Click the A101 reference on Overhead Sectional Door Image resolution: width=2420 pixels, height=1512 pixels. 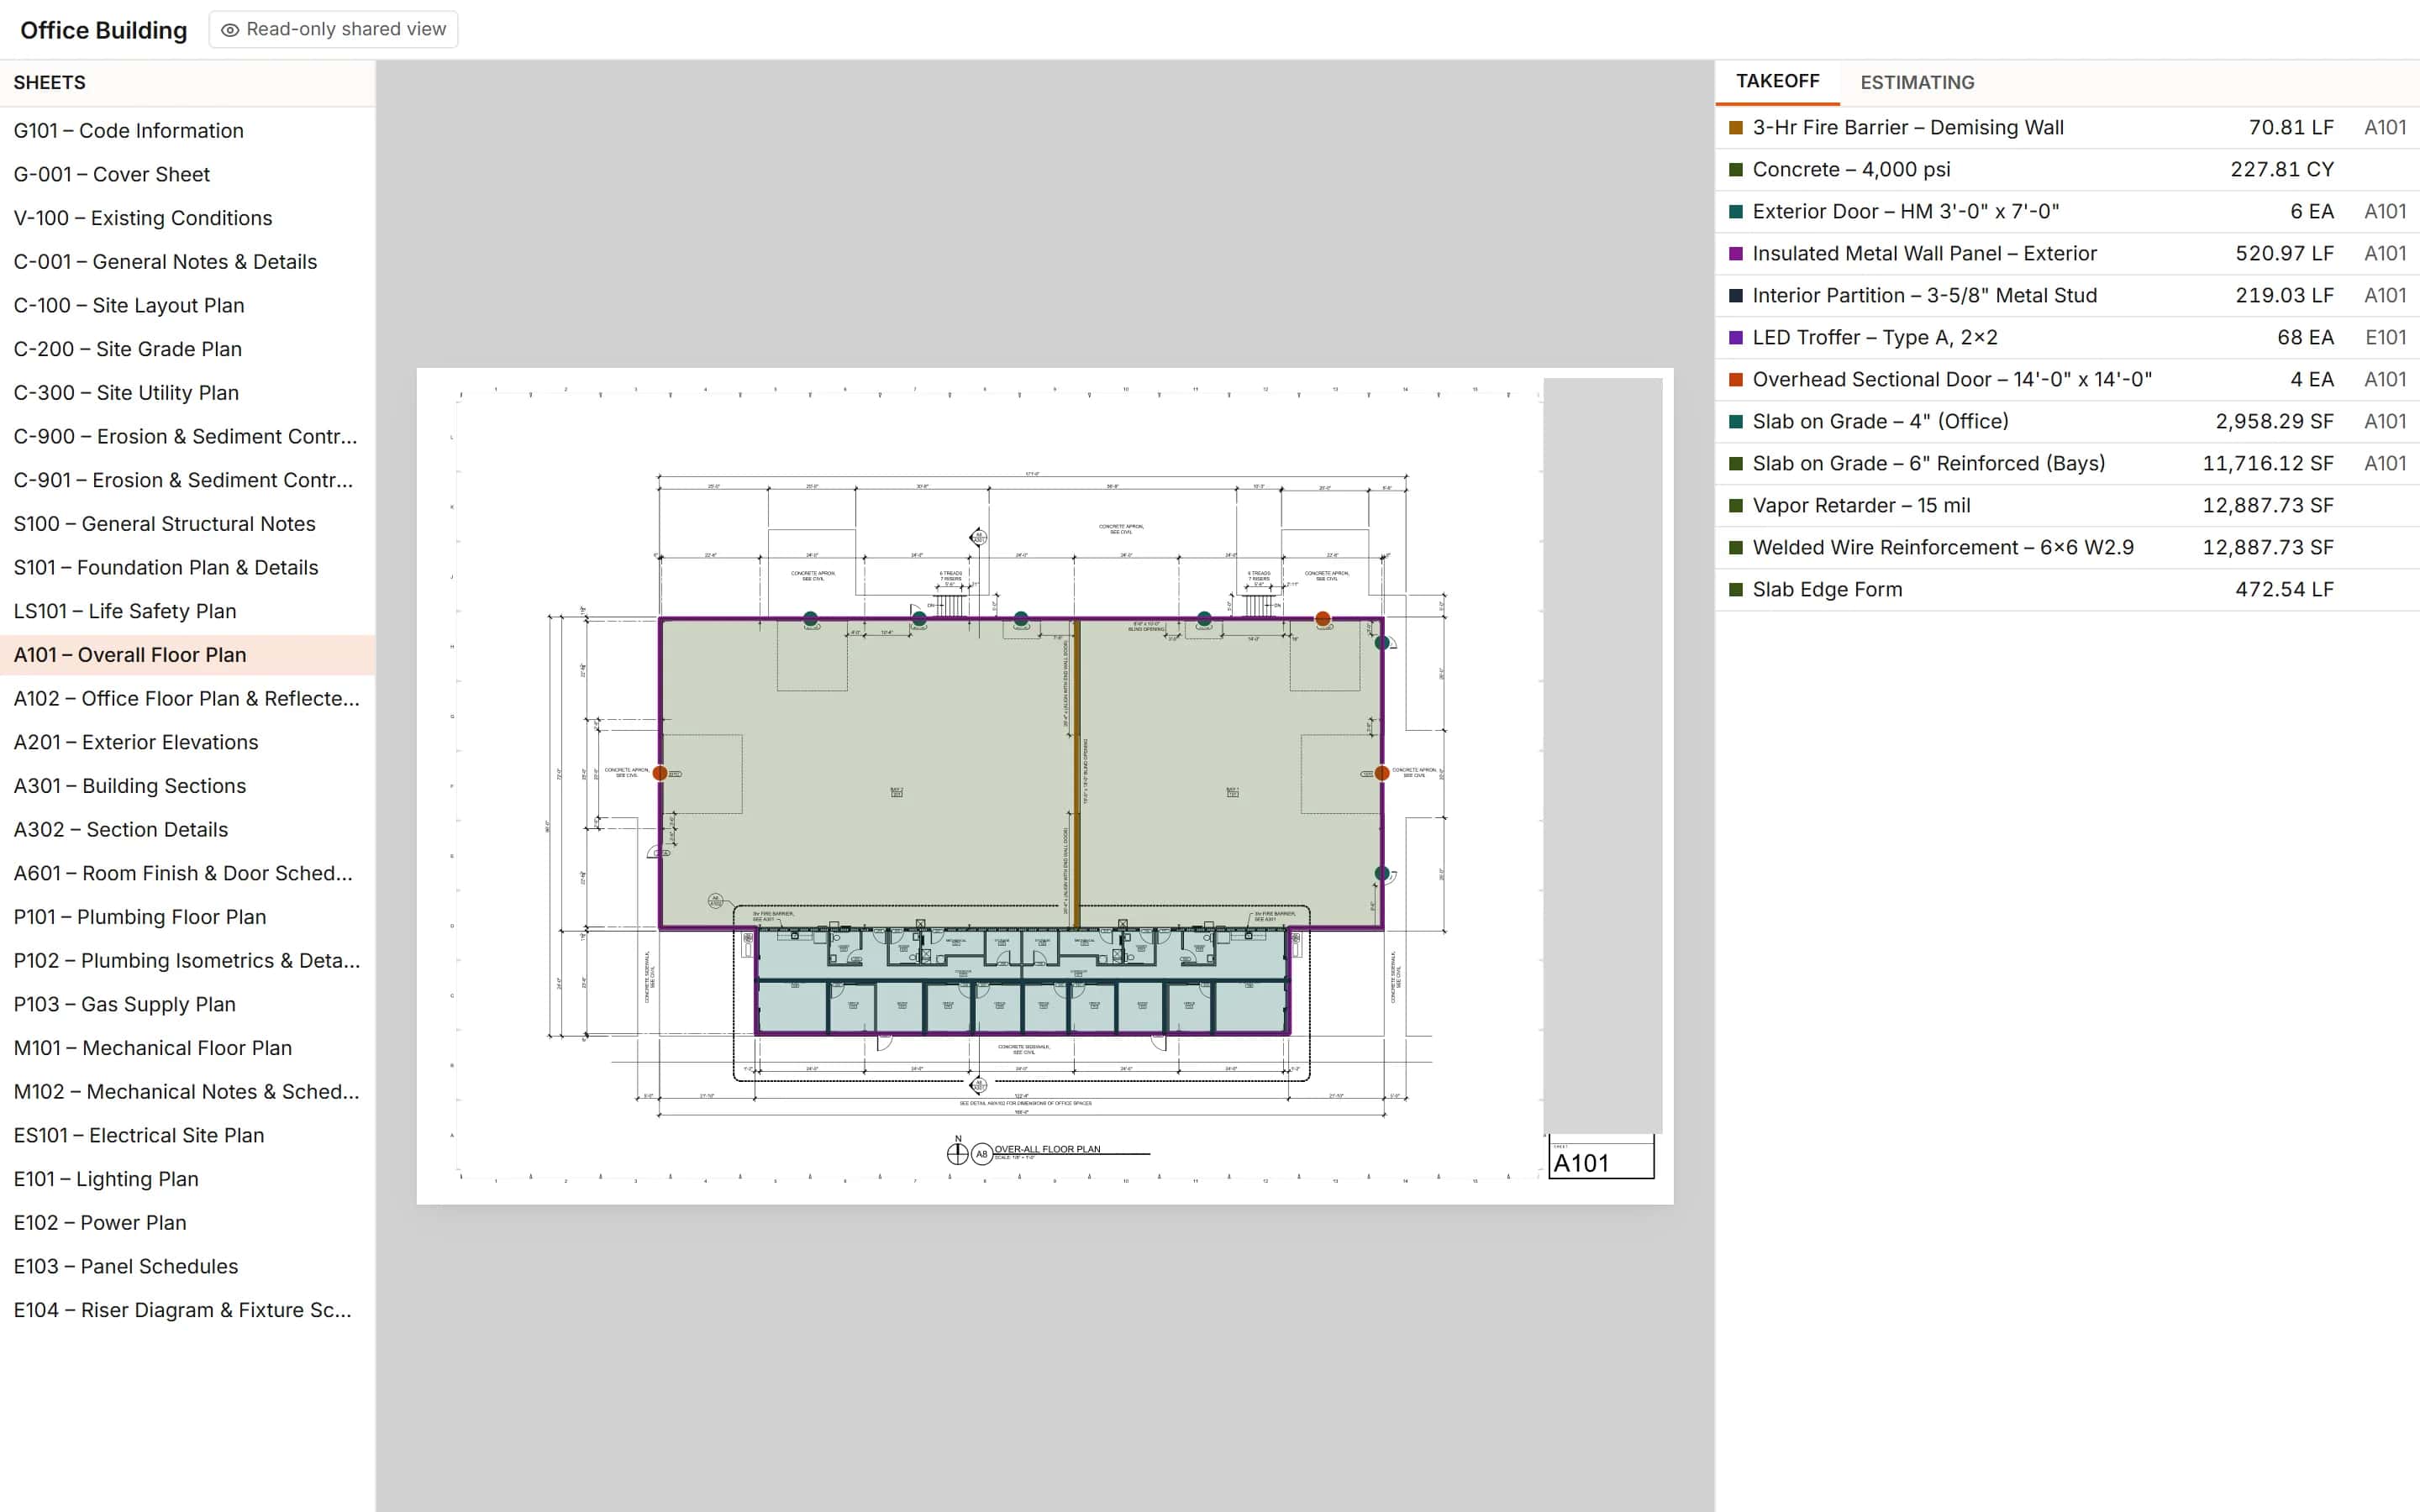[2385, 380]
